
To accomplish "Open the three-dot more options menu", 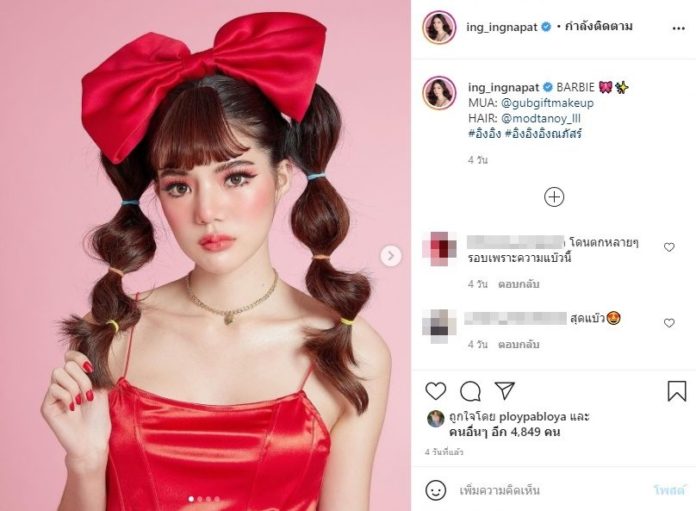I will pos(678,28).
